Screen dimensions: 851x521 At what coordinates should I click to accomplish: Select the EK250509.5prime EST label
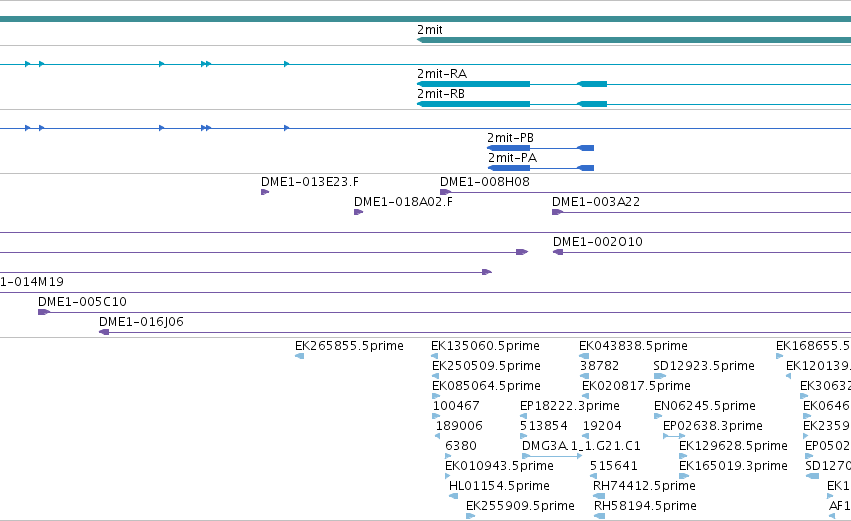[x=486, y=366]
